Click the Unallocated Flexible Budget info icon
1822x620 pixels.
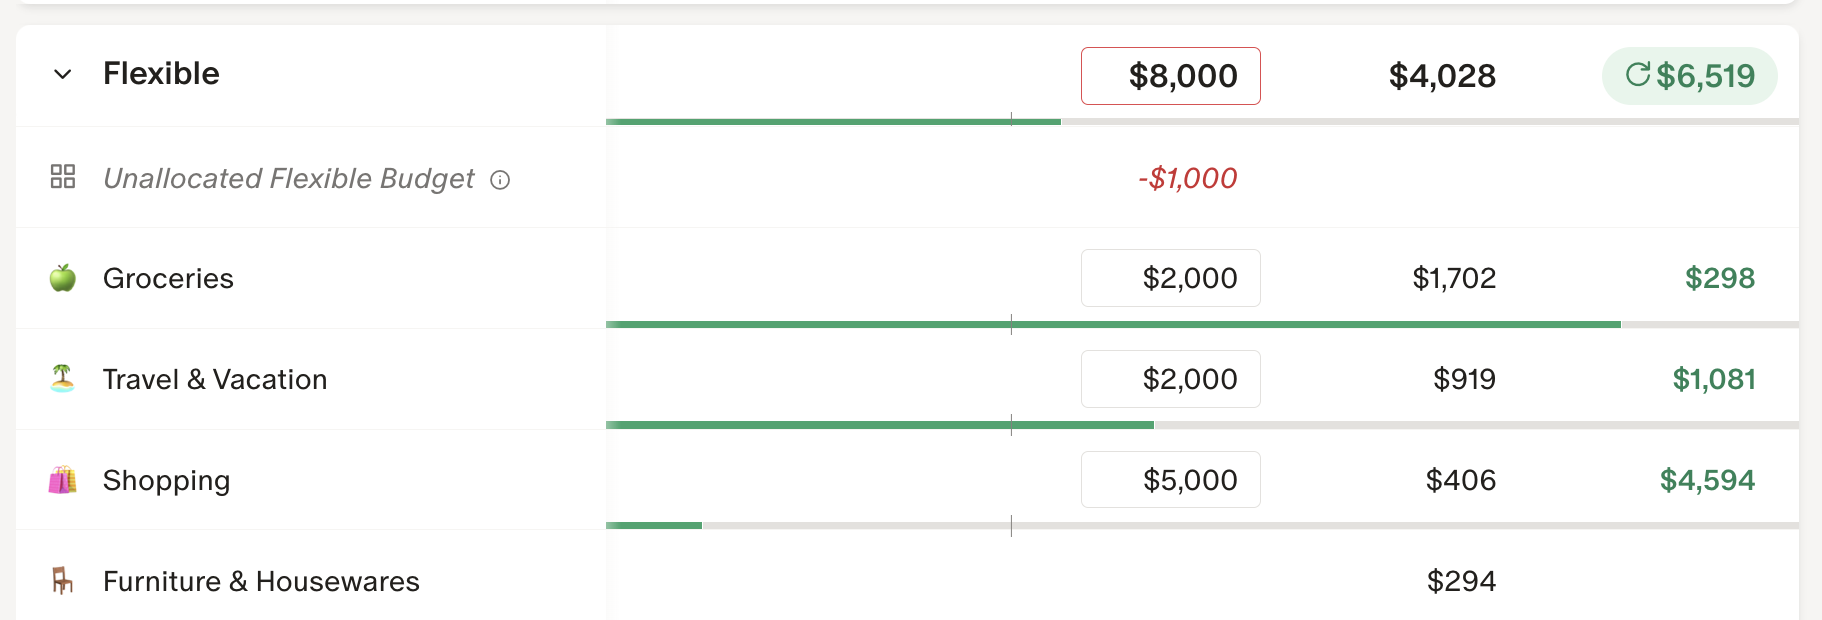point(500,180)
